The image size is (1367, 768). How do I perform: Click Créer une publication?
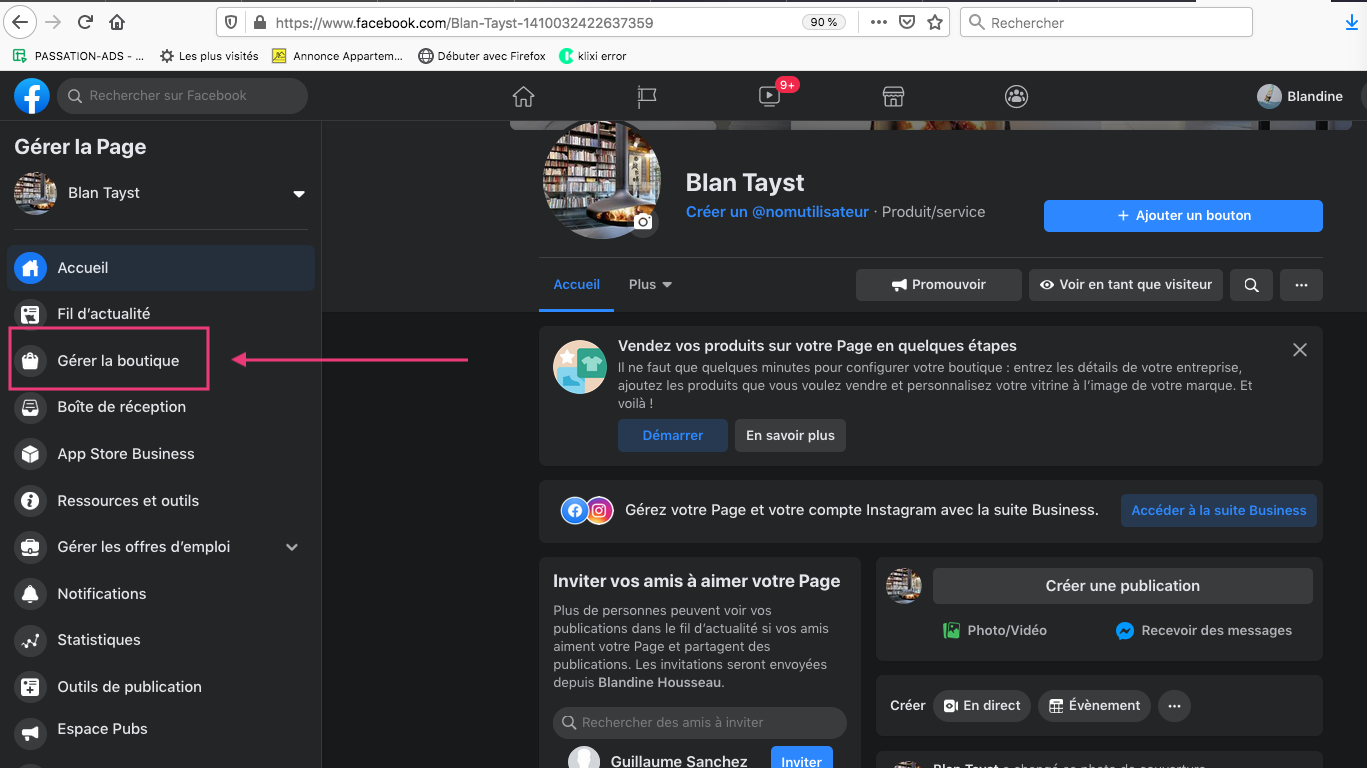(1123, 586)
